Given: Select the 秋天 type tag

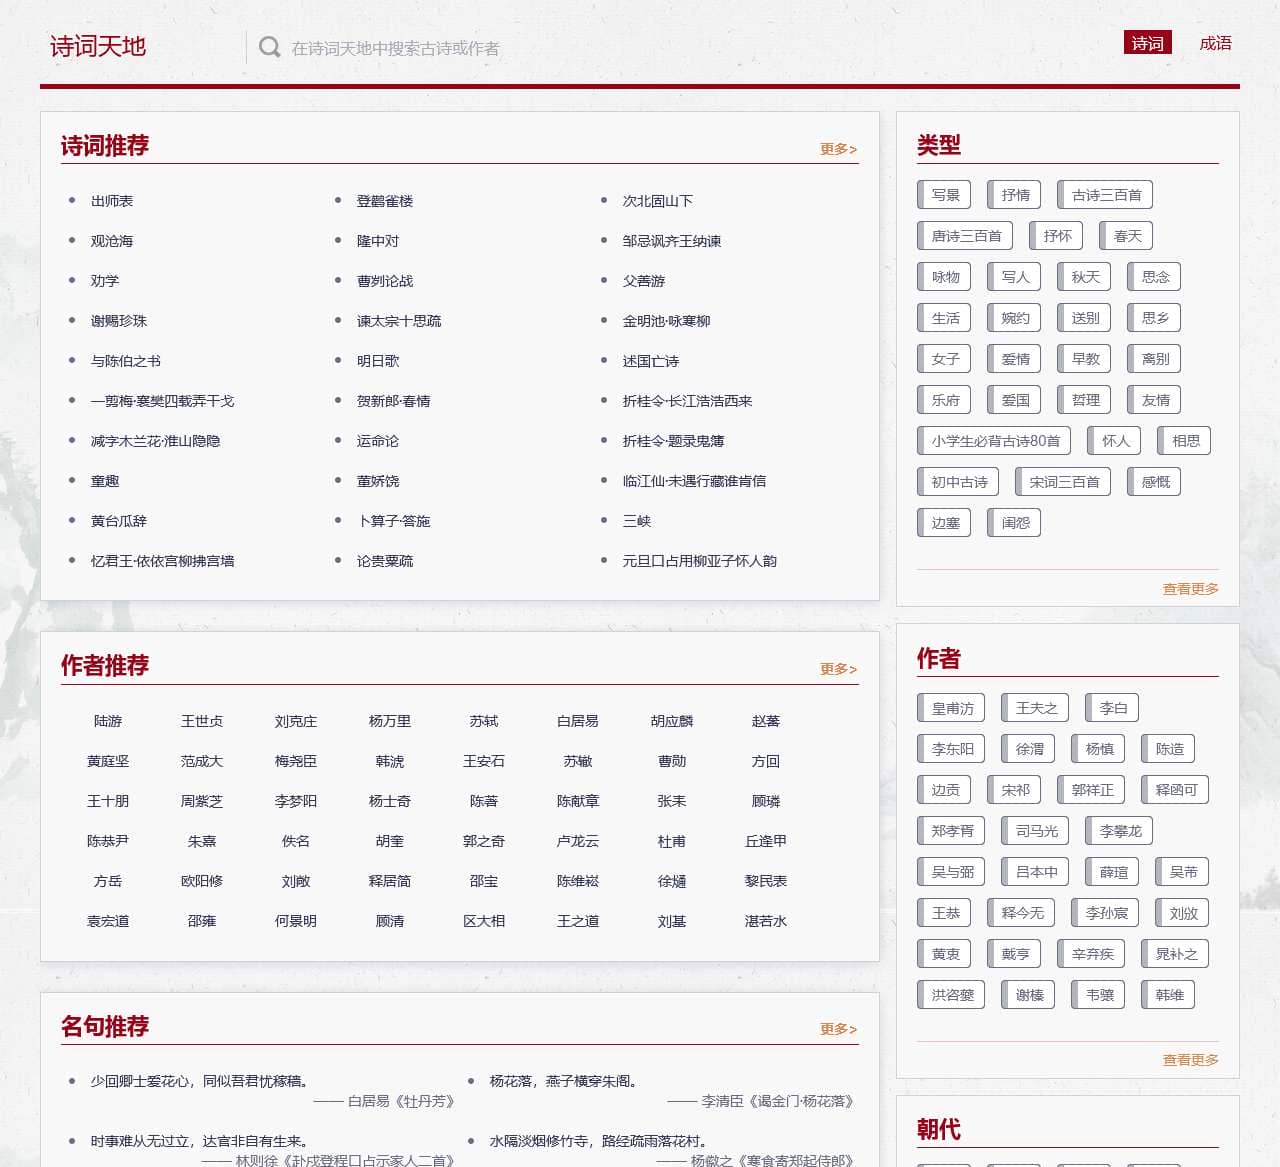Looking at the screenshot, I should [1085, 277].
